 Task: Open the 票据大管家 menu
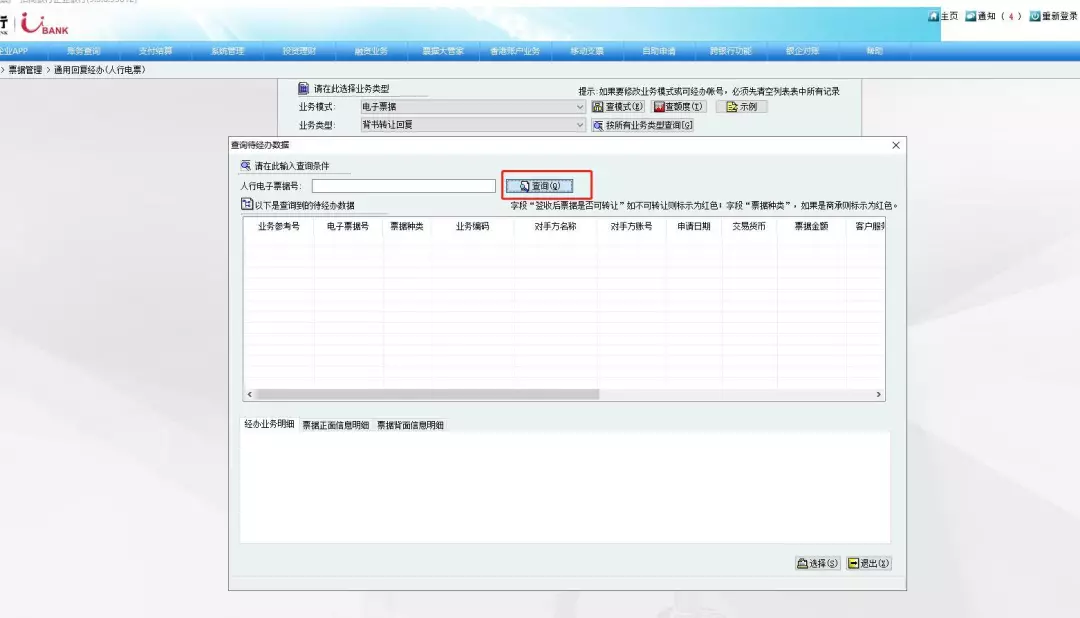pos(442,51)
